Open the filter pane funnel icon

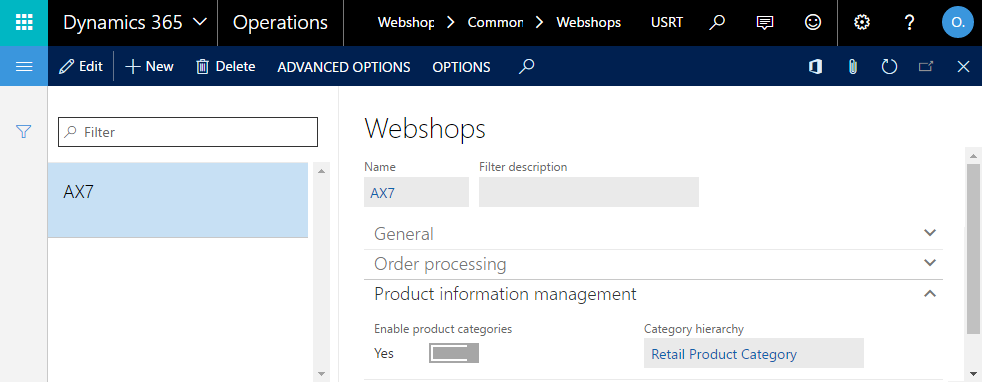click(x=24, y=132)
